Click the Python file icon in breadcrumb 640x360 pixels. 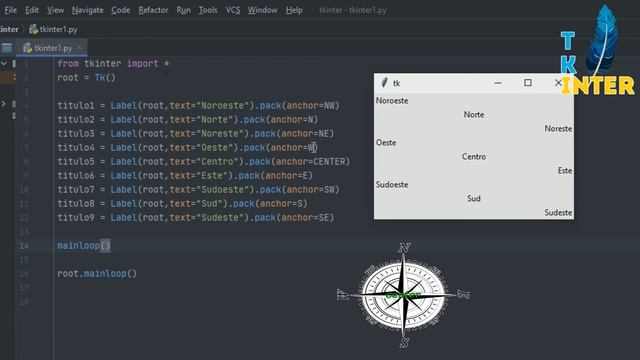coord(33,29)
